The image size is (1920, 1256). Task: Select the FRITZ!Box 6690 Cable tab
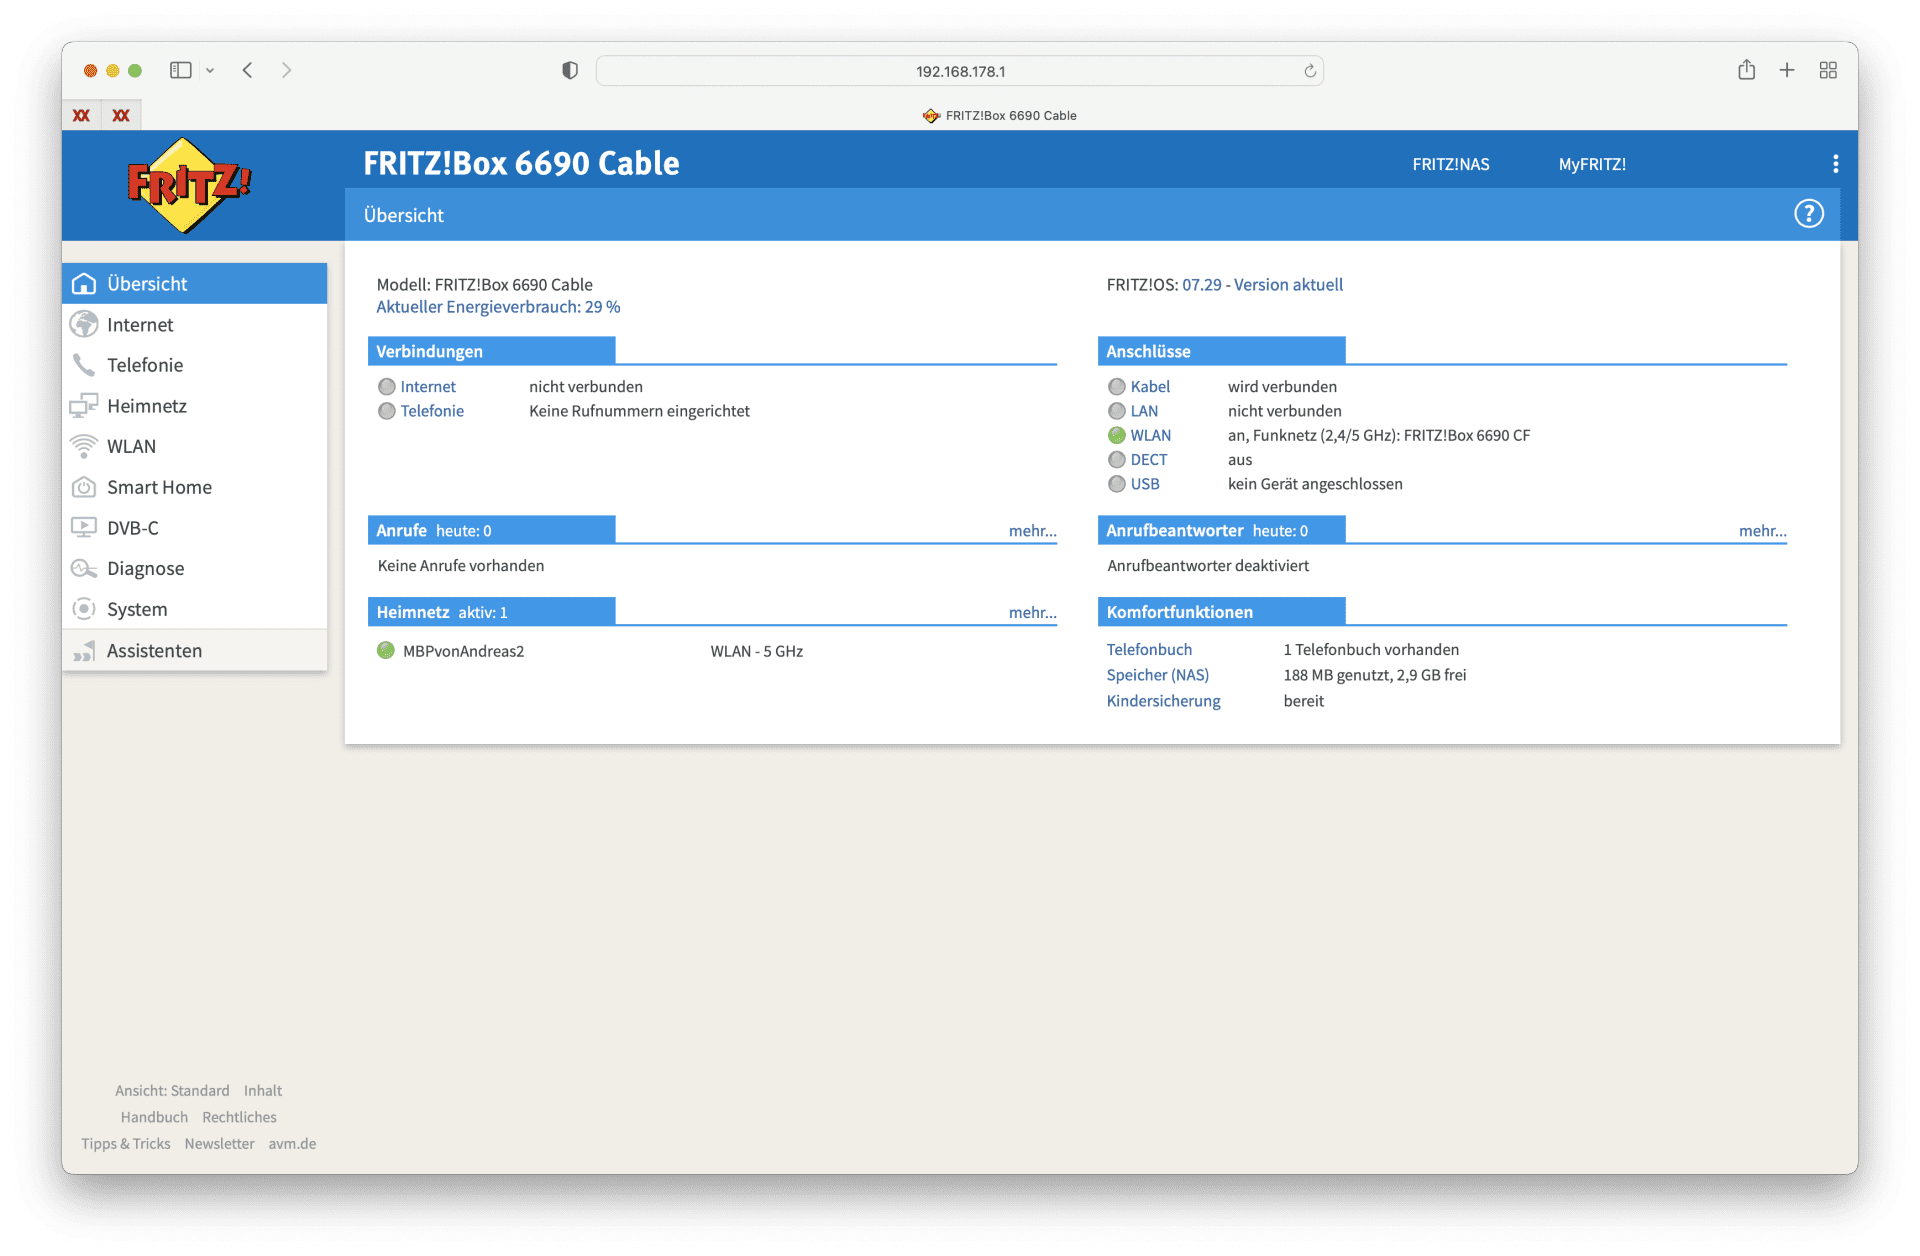pos(1000,115)
